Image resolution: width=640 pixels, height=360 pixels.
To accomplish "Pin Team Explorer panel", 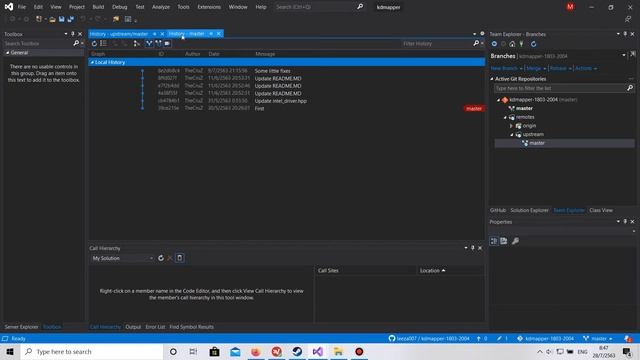I will [625, 34].
